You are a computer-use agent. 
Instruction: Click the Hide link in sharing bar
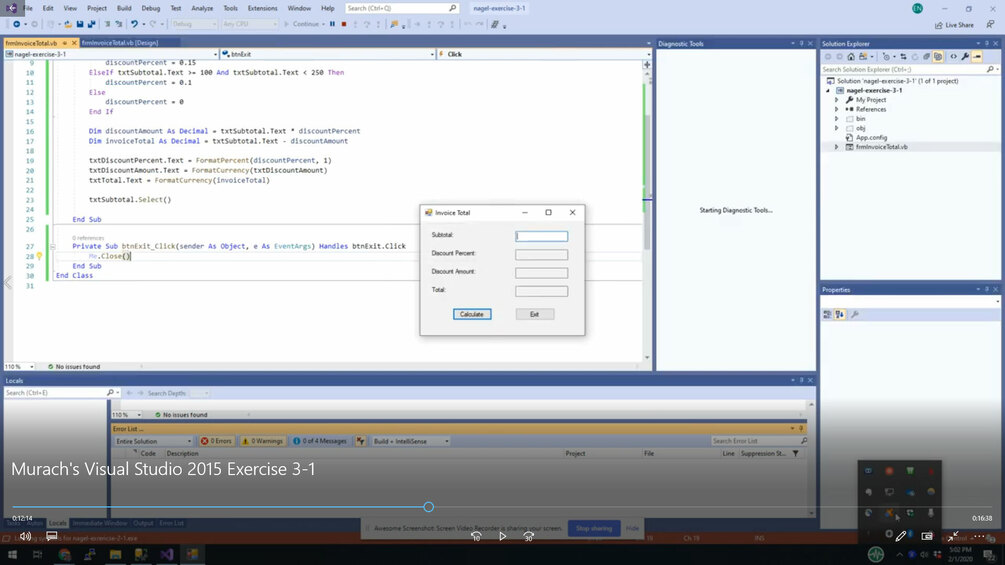click(x=632, y=528)
